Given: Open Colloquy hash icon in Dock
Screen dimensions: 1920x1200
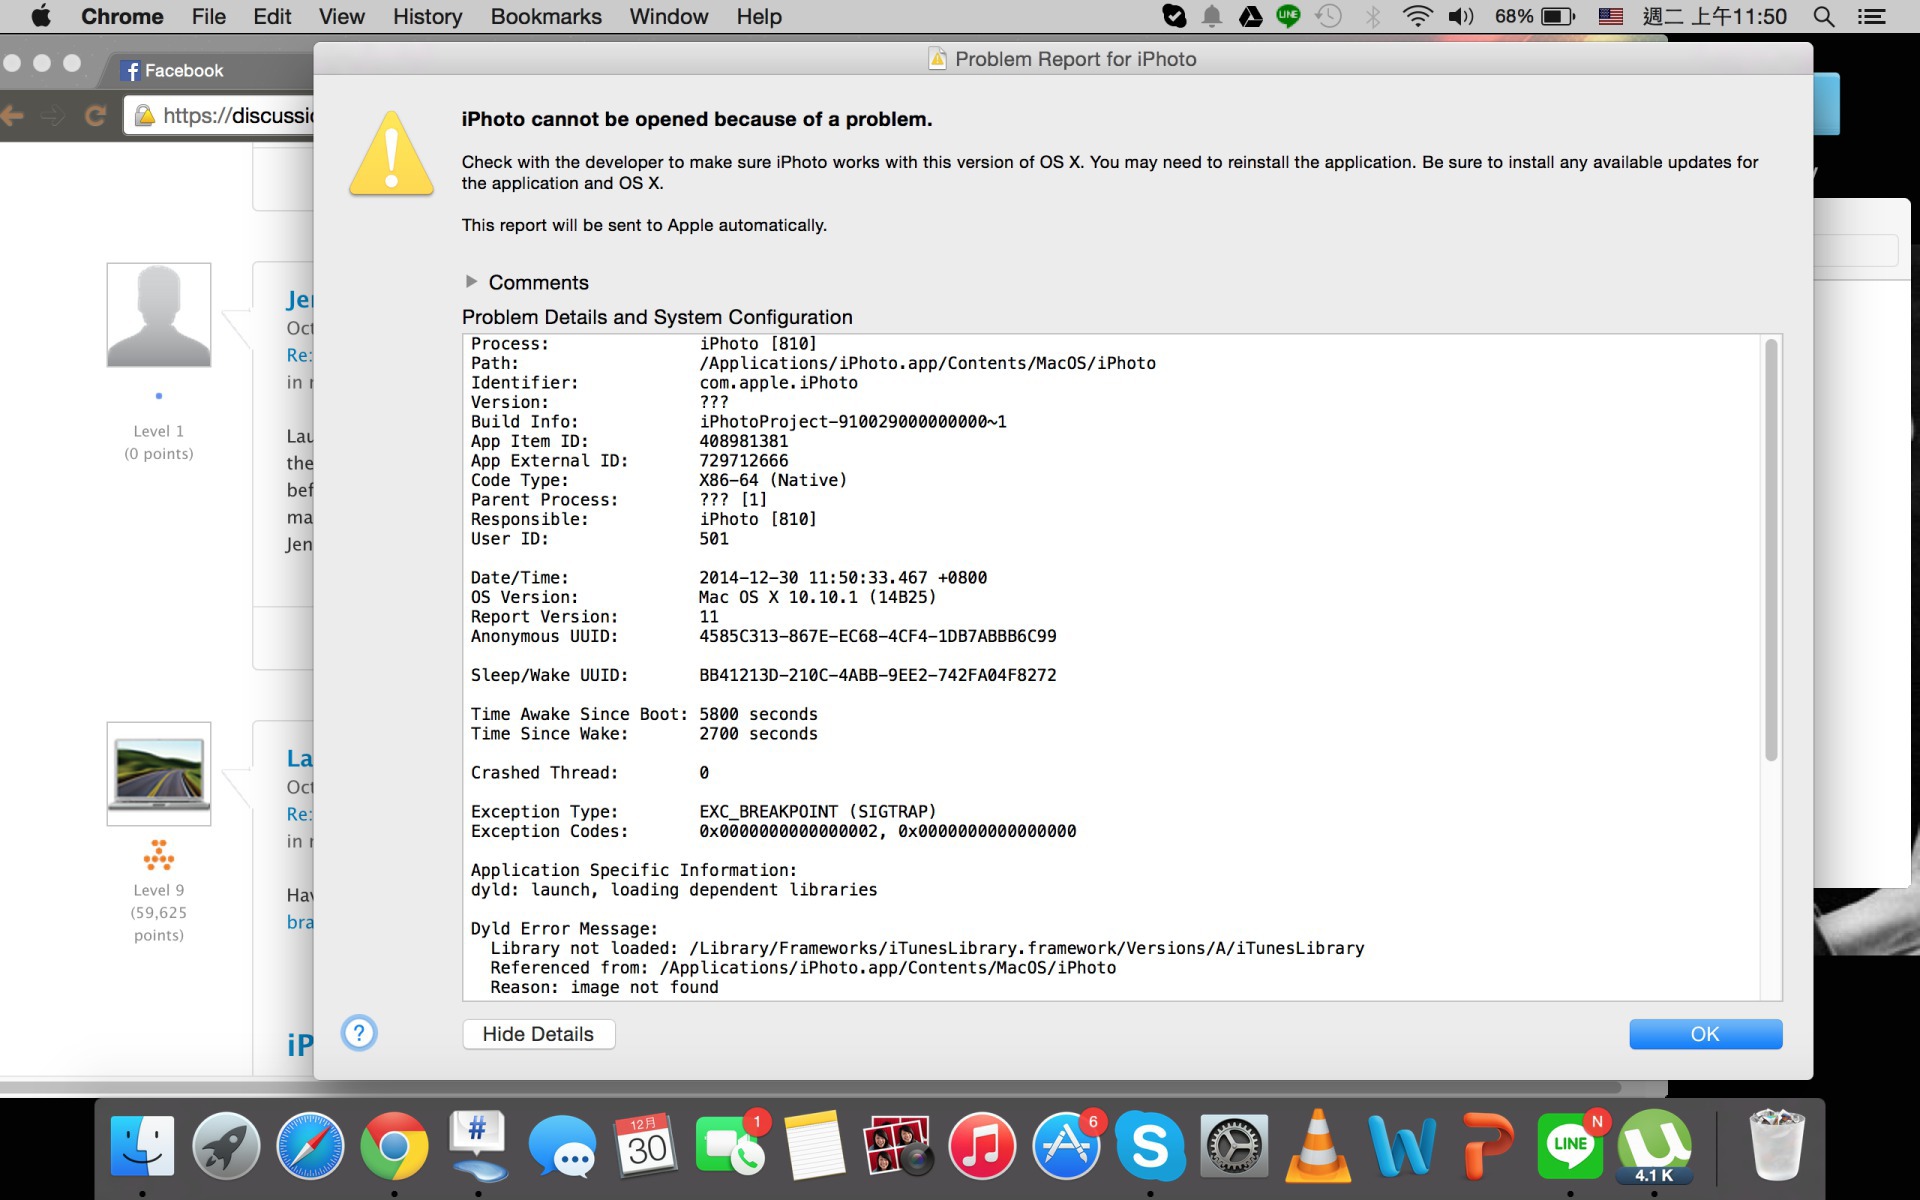Looking at the screenshot, I should click(478, 1146).
